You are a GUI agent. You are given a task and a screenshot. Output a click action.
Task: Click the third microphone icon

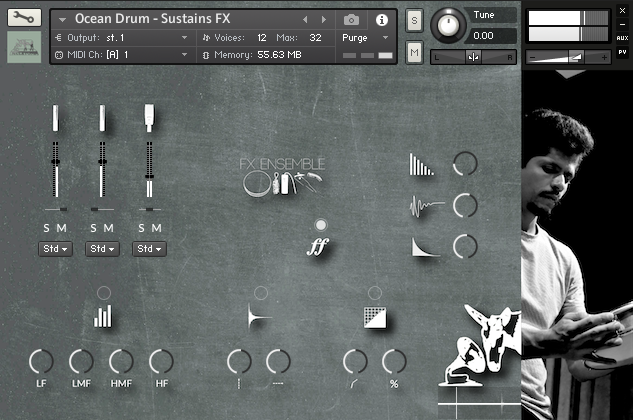point(149,118)
